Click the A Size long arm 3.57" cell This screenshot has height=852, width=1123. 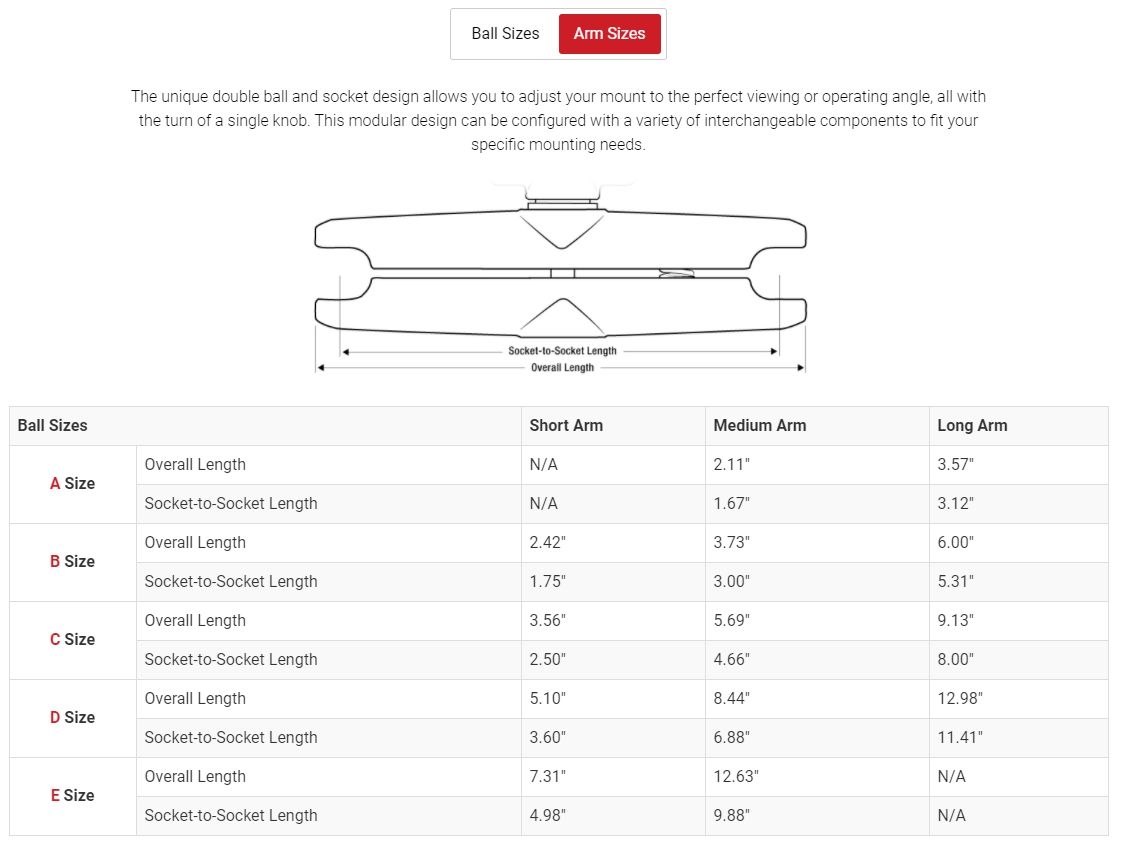[x=1018, y=465]
